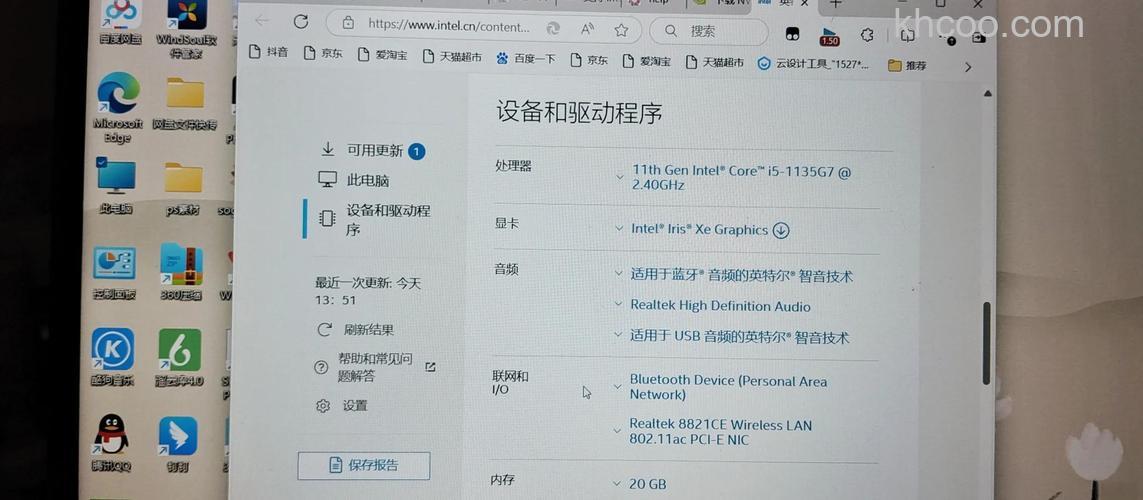Expand 适用于蓝牙音频的英特尔智音技术 entry
This screenshot has height=500, width=1143.
pyautogui.click(x=618, y=274)
